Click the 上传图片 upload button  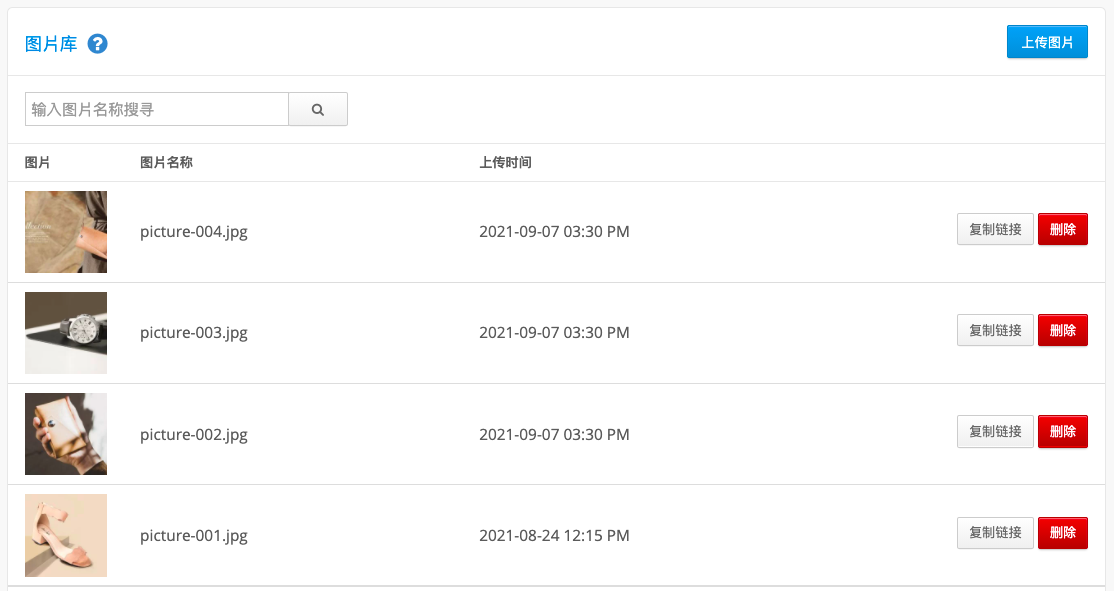tap(1047, 42)
